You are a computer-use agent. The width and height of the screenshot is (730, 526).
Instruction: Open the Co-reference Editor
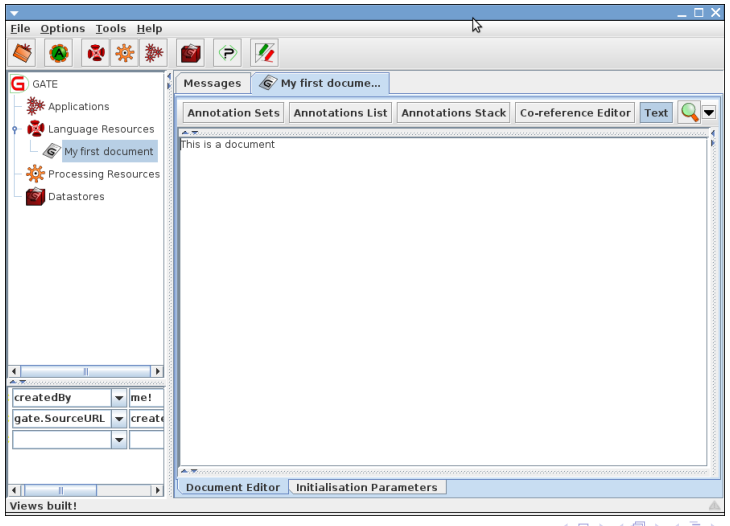[575, 113]
